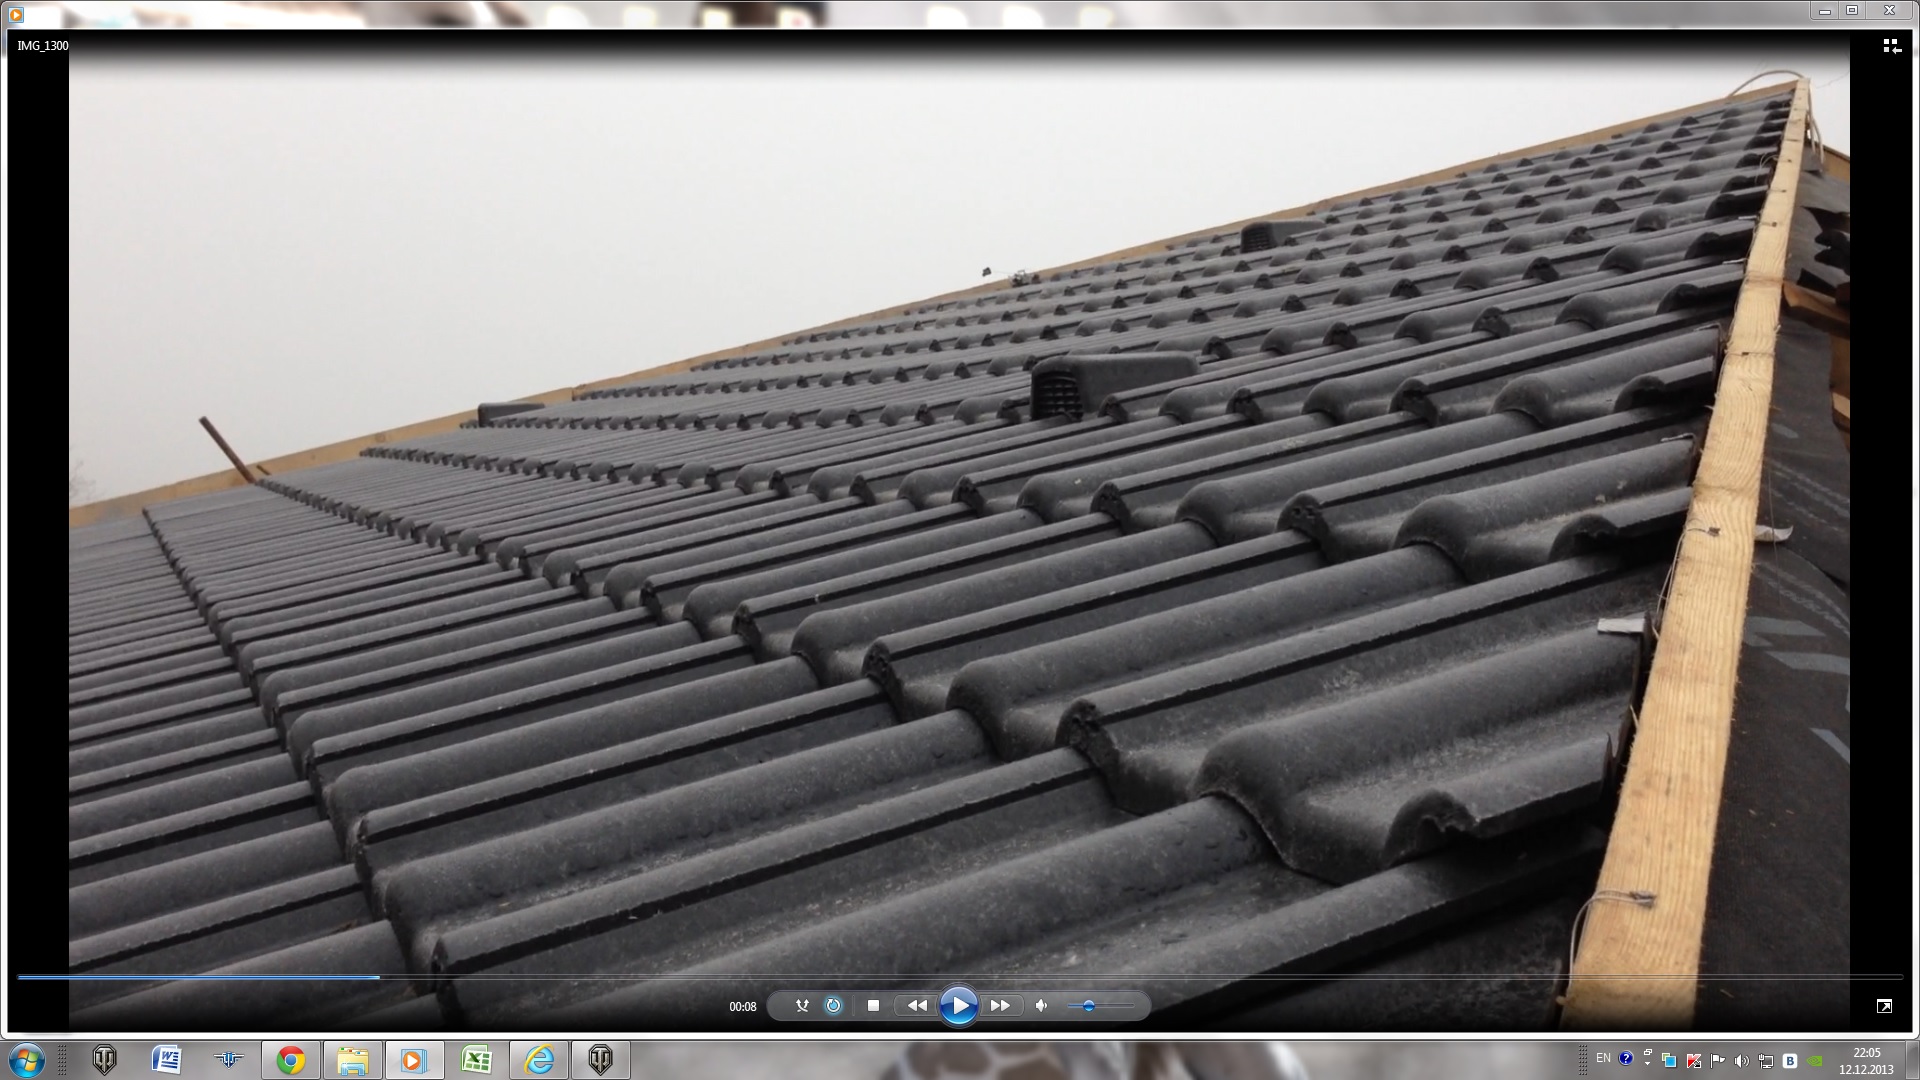Open Action Center flag icon
This screenshot has width=1920, height=1080.
point(1717,1061)
